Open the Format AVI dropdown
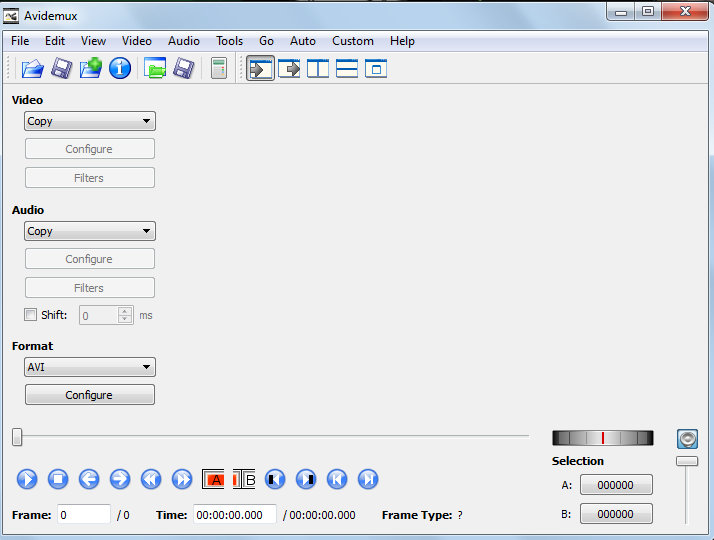The image size is (714, 540). [90, 367]
